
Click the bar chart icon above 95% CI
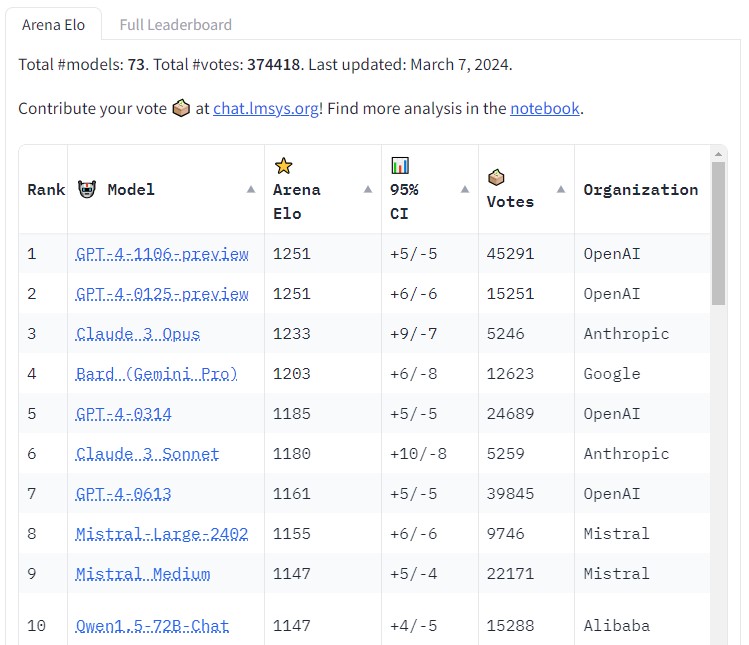[x=400, y=166]
